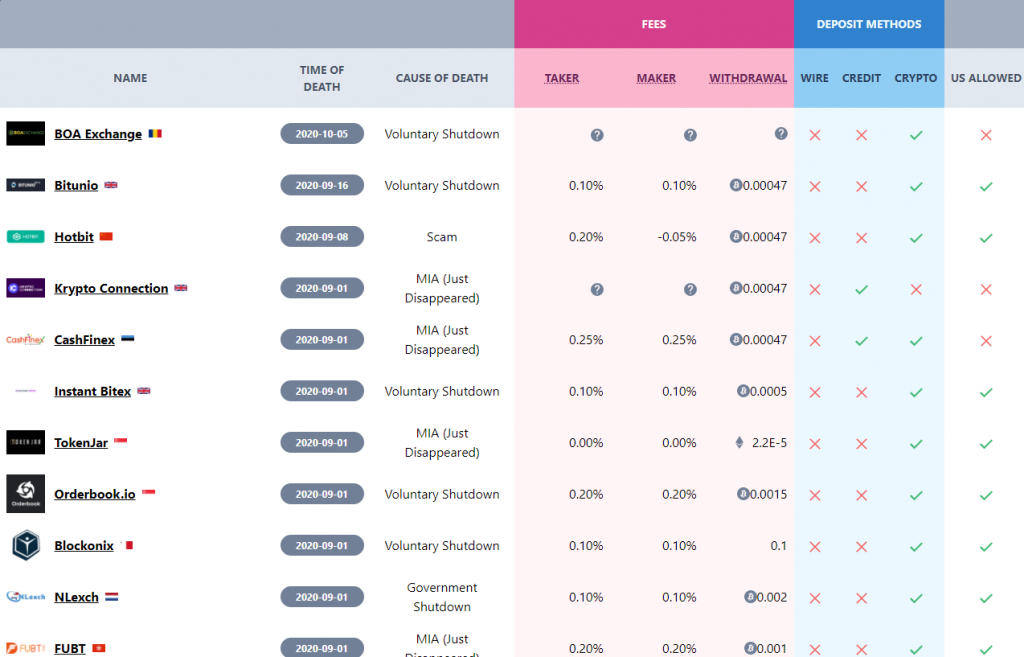Click the Bitcoin icon in Bitunio withdrawal fee

[x=736, y=185]
